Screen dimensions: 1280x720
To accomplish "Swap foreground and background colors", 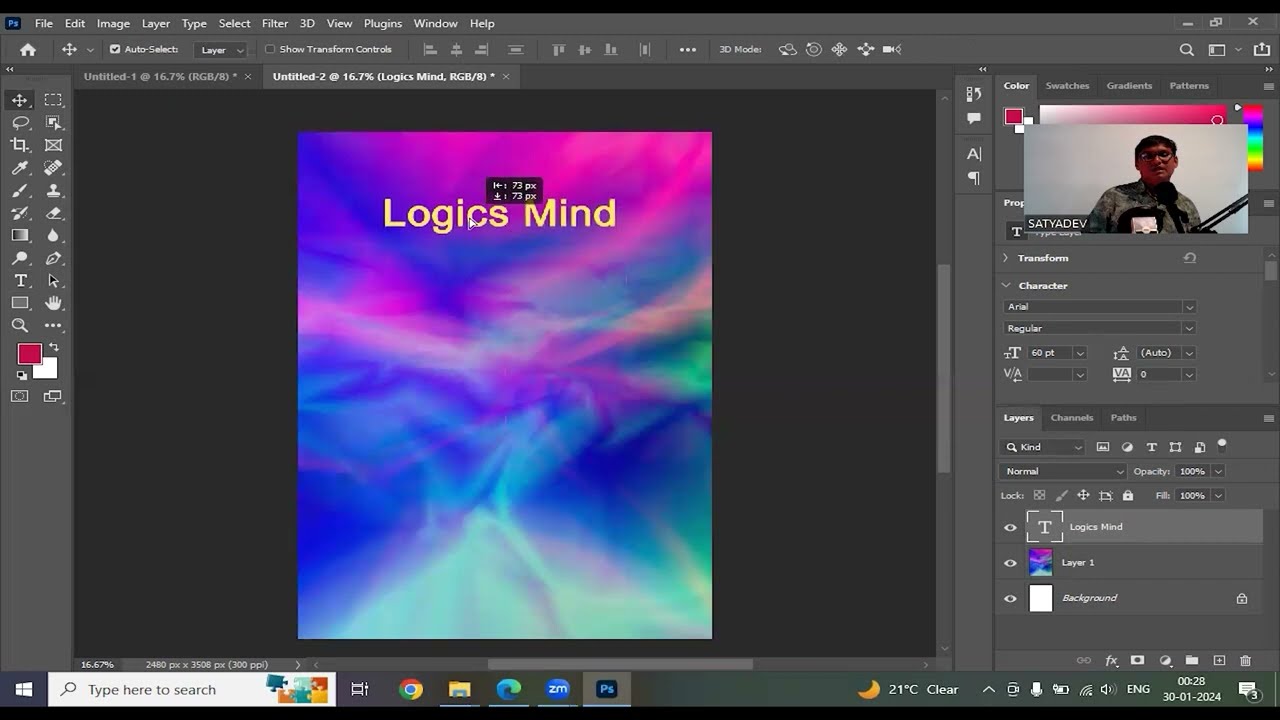I will click(x=54, y=347).
